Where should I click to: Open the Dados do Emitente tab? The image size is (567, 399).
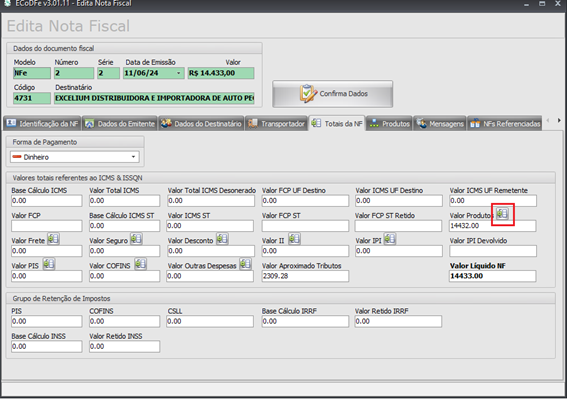[x=120, y=124]
